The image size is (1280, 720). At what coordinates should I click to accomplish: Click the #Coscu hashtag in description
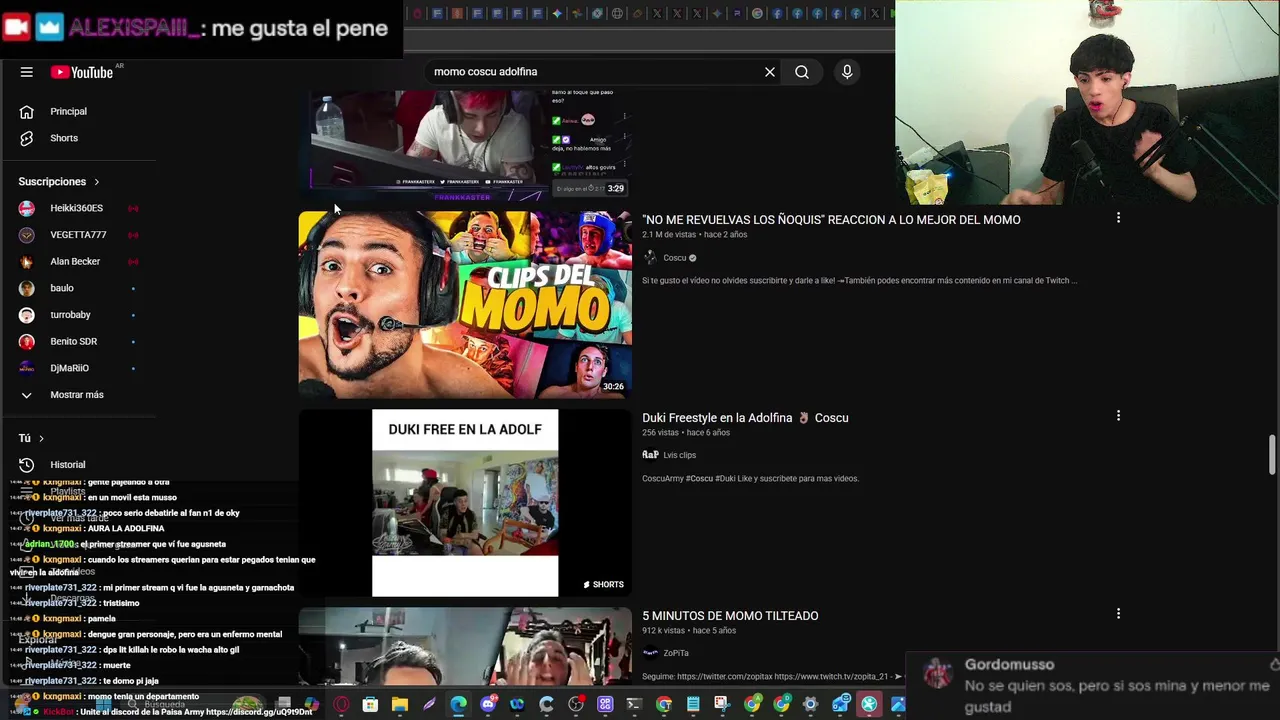(699, 479)
